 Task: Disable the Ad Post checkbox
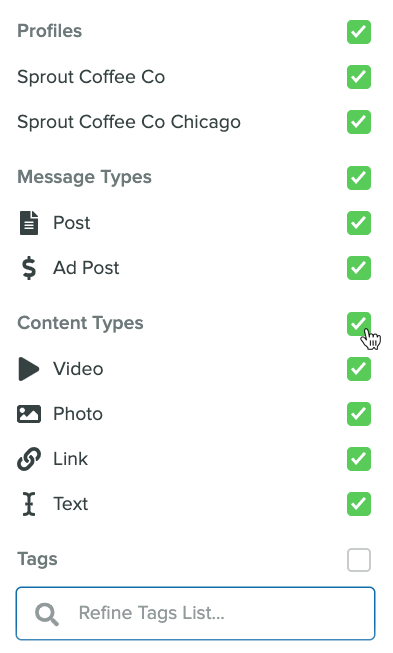pyautogui.click(x=359, y=268)
